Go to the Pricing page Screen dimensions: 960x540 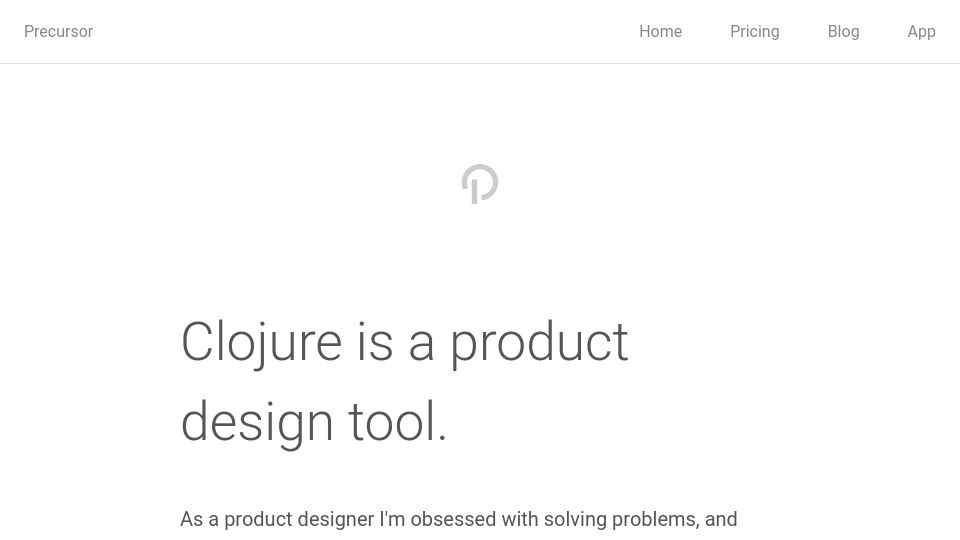754,31
